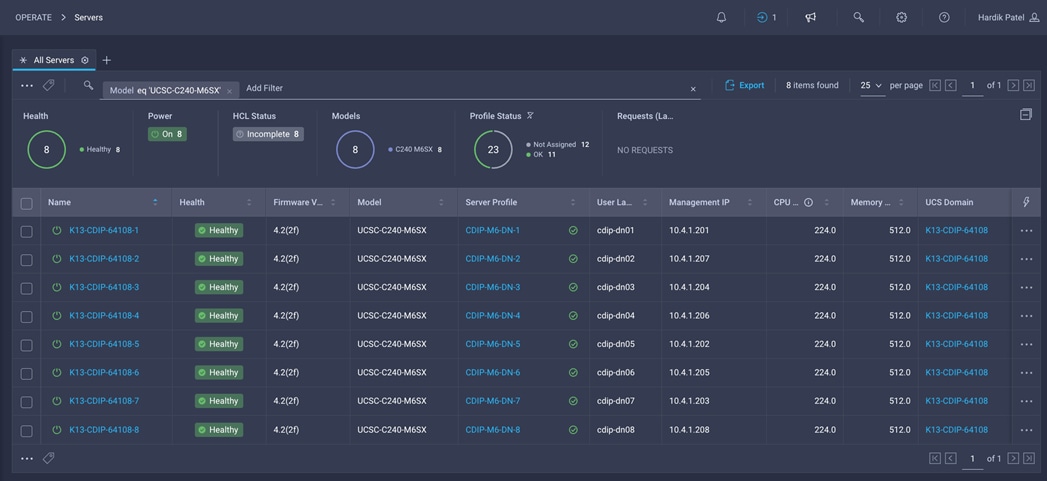Check the box for K13-CDIP-64108-4
The width and height of the screenshot is (1047, 481).
coord(27,317)
